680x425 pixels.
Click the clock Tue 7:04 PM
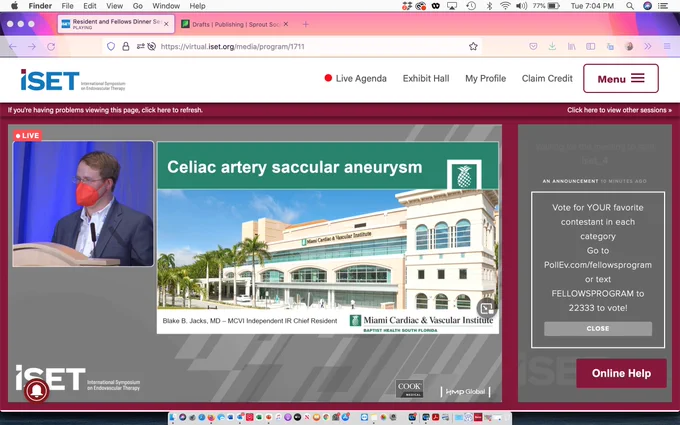click(x=592, y=6)
